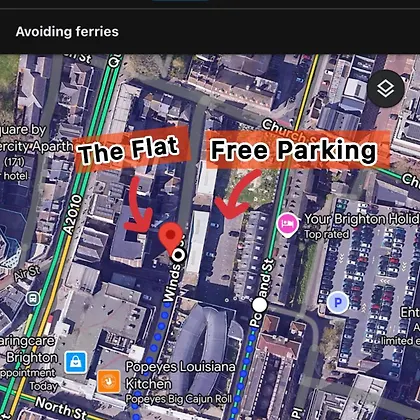Tap the blue shopping bag icon
Viewport: 420px width, 420px height.
(x=76, y=362)
